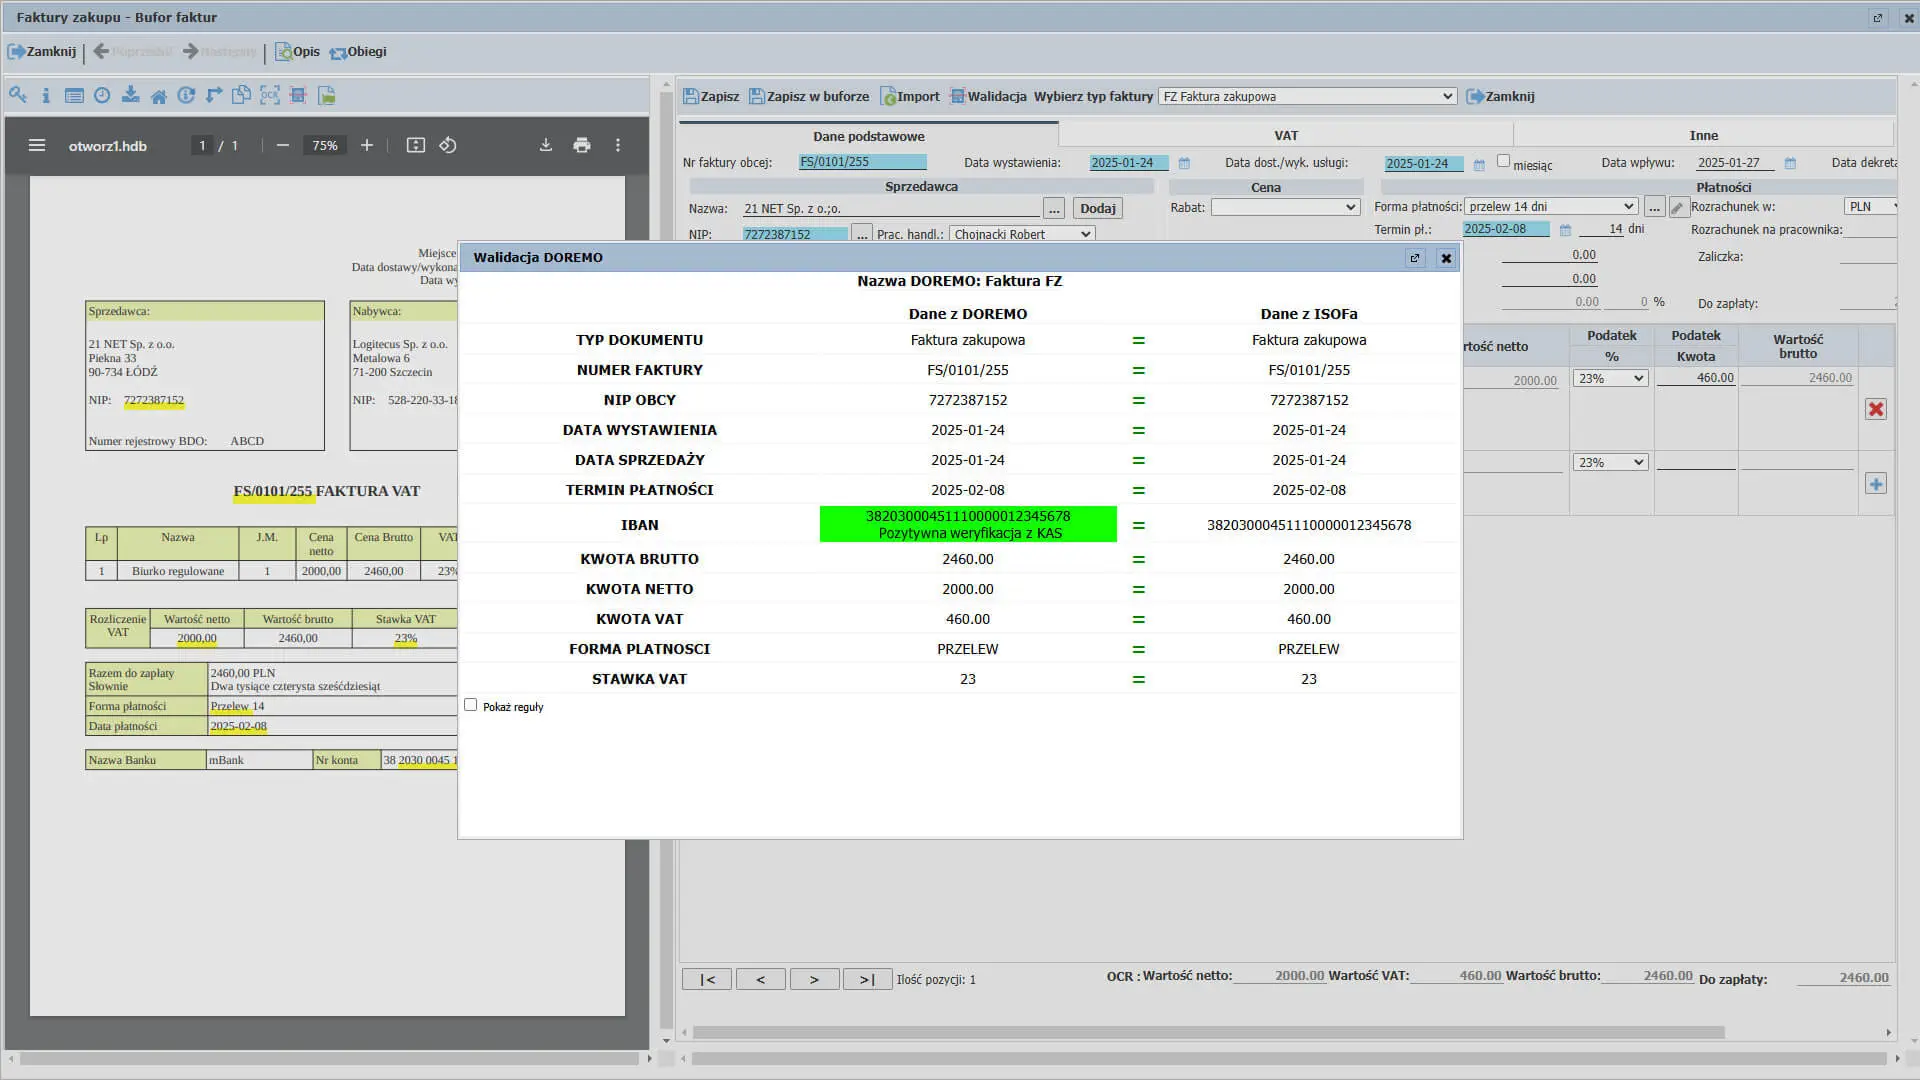Open the Inne tab
1920x1080 pixels.
click(x=1703, y=135)
